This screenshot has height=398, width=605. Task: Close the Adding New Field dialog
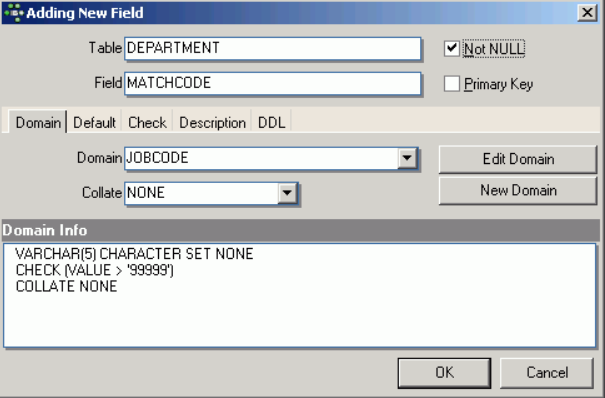587,13
